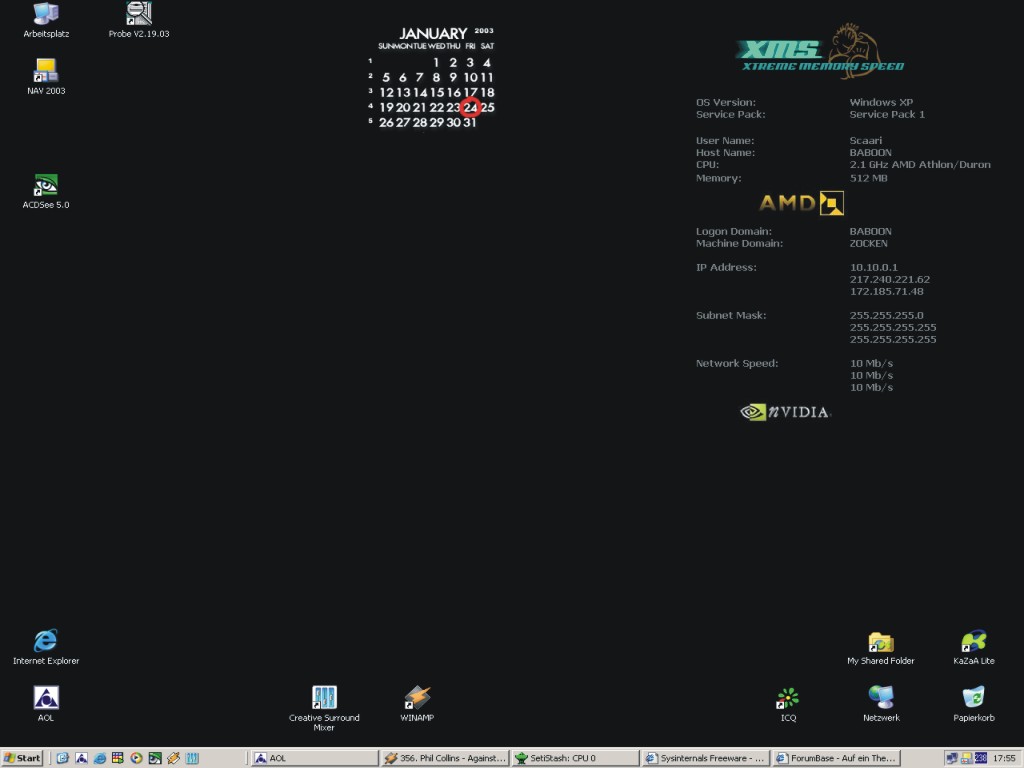The width and height of the screenshot is (1024, 768).
Task: Click the colored grid quick launch icon
Action: [118, 758]
